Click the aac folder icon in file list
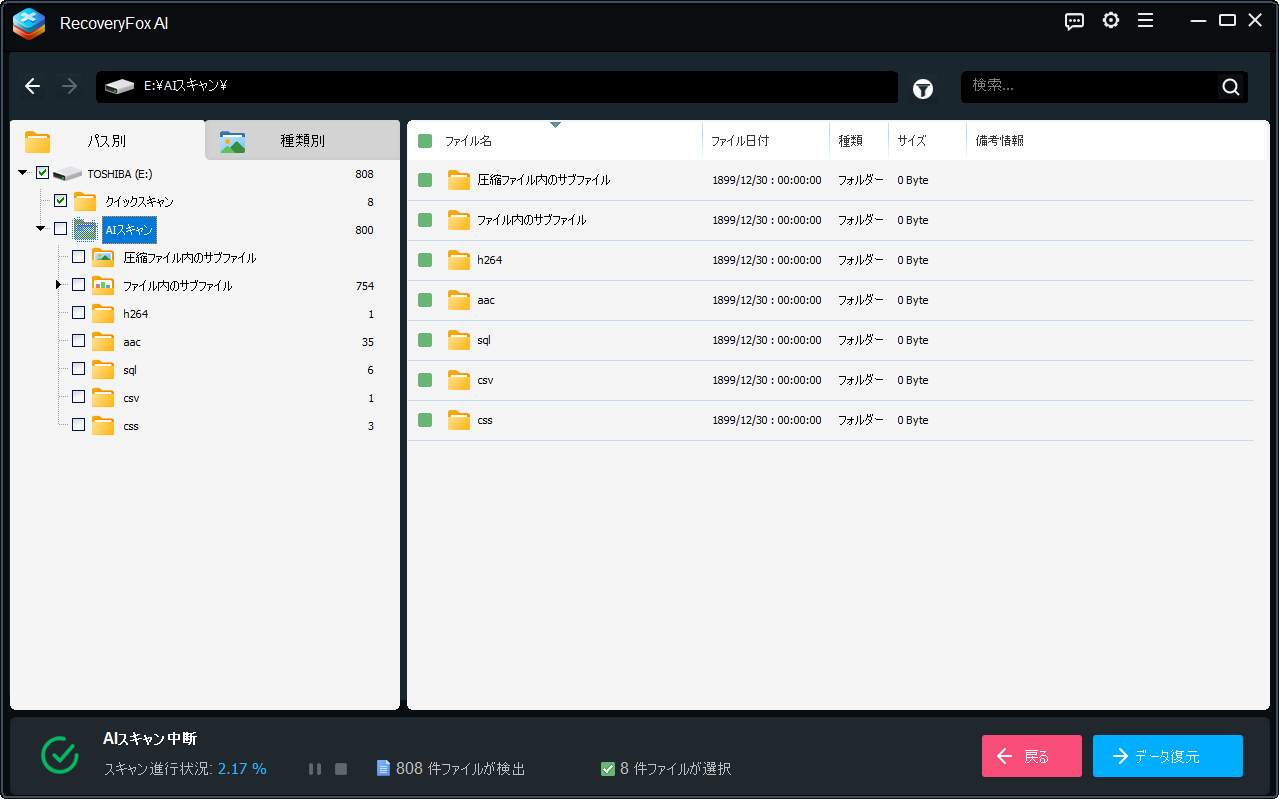 click(459, 300)
